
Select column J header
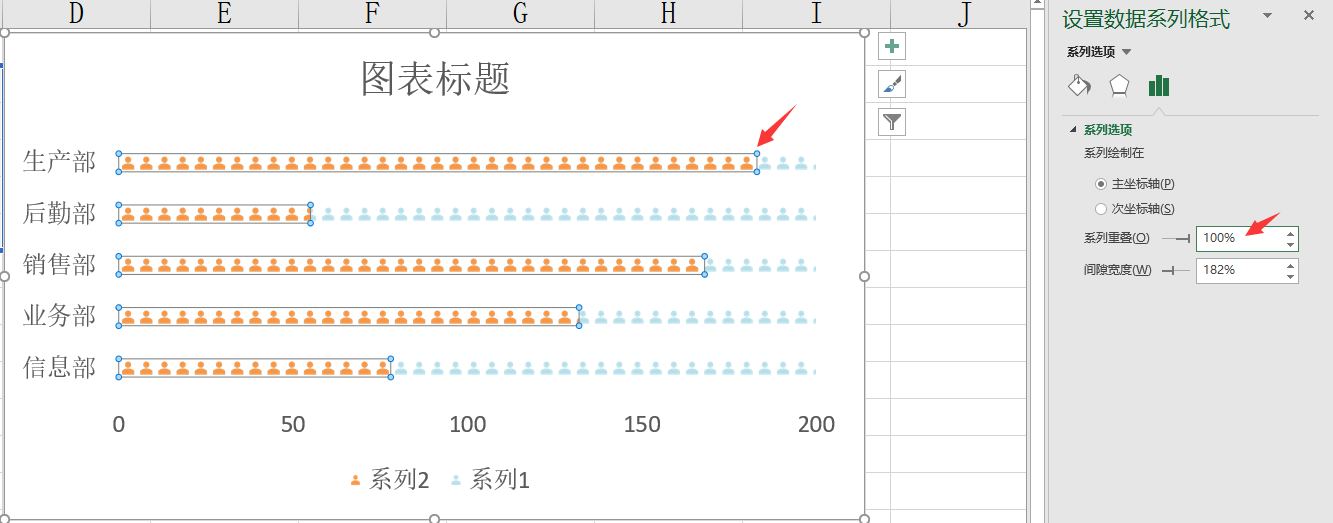(964, 13)
